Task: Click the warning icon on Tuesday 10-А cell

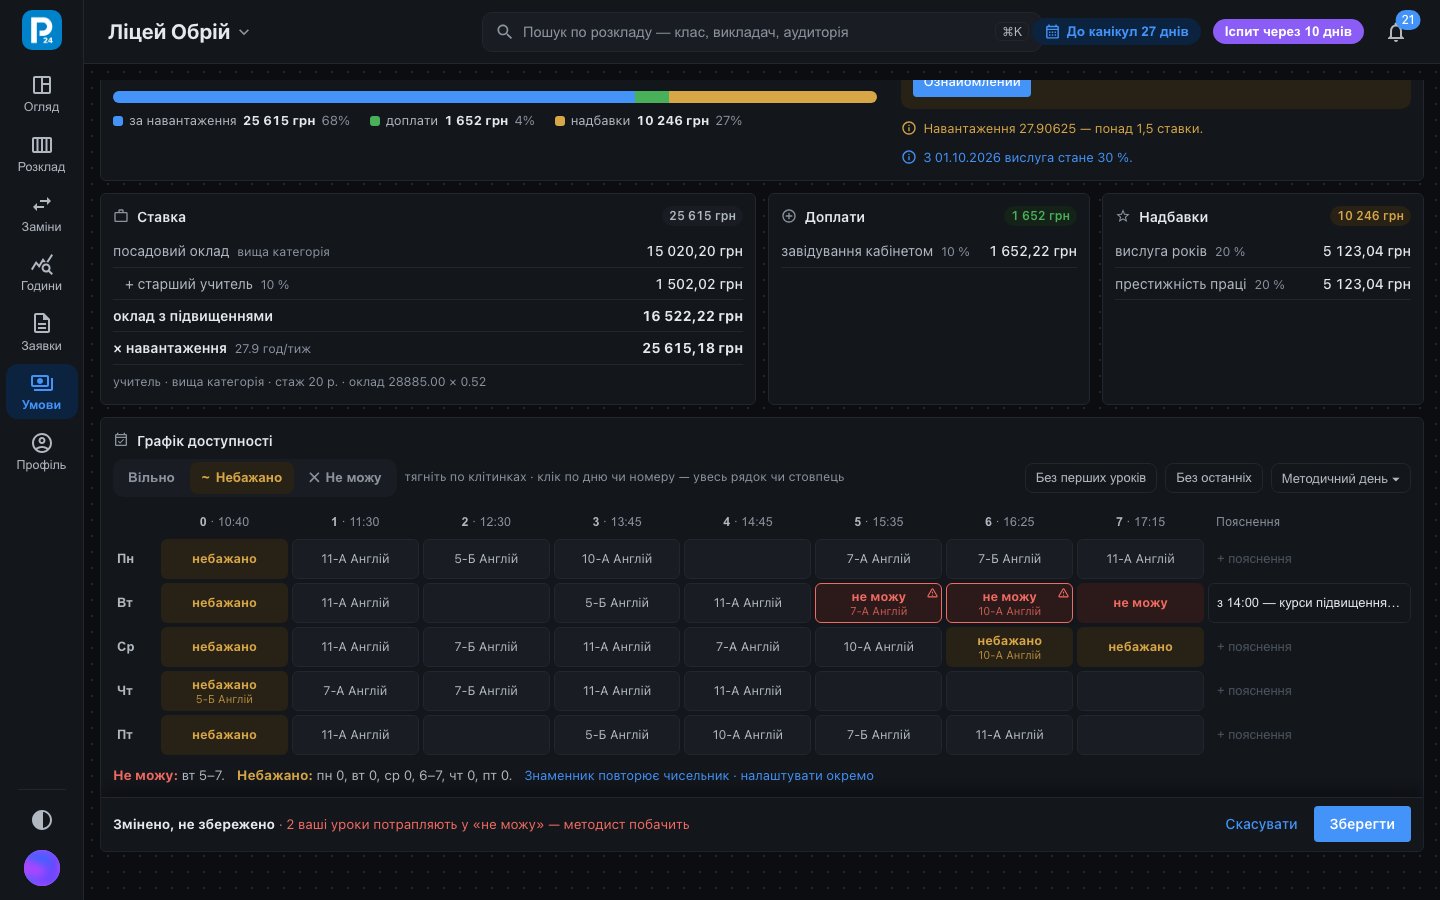Action: (1063, 593)
